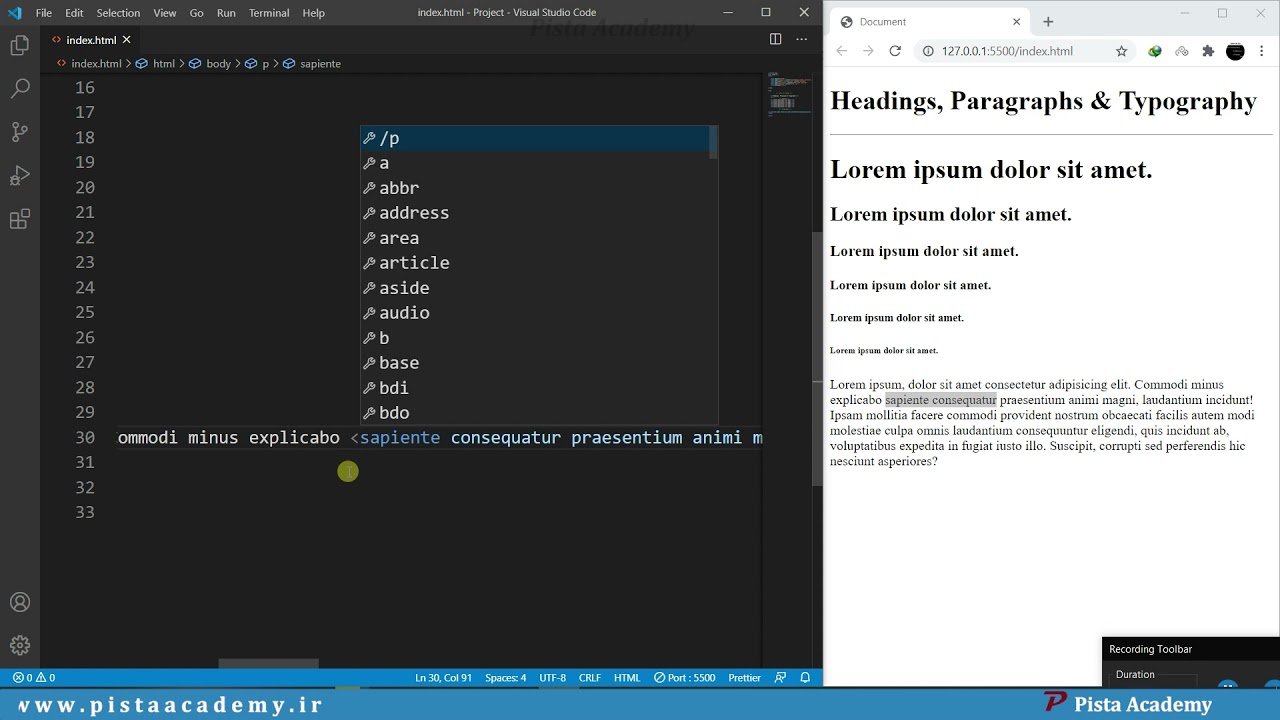1280x720 pixels.
Task: Open editor More Actions ellipsis
Action: 801,39
